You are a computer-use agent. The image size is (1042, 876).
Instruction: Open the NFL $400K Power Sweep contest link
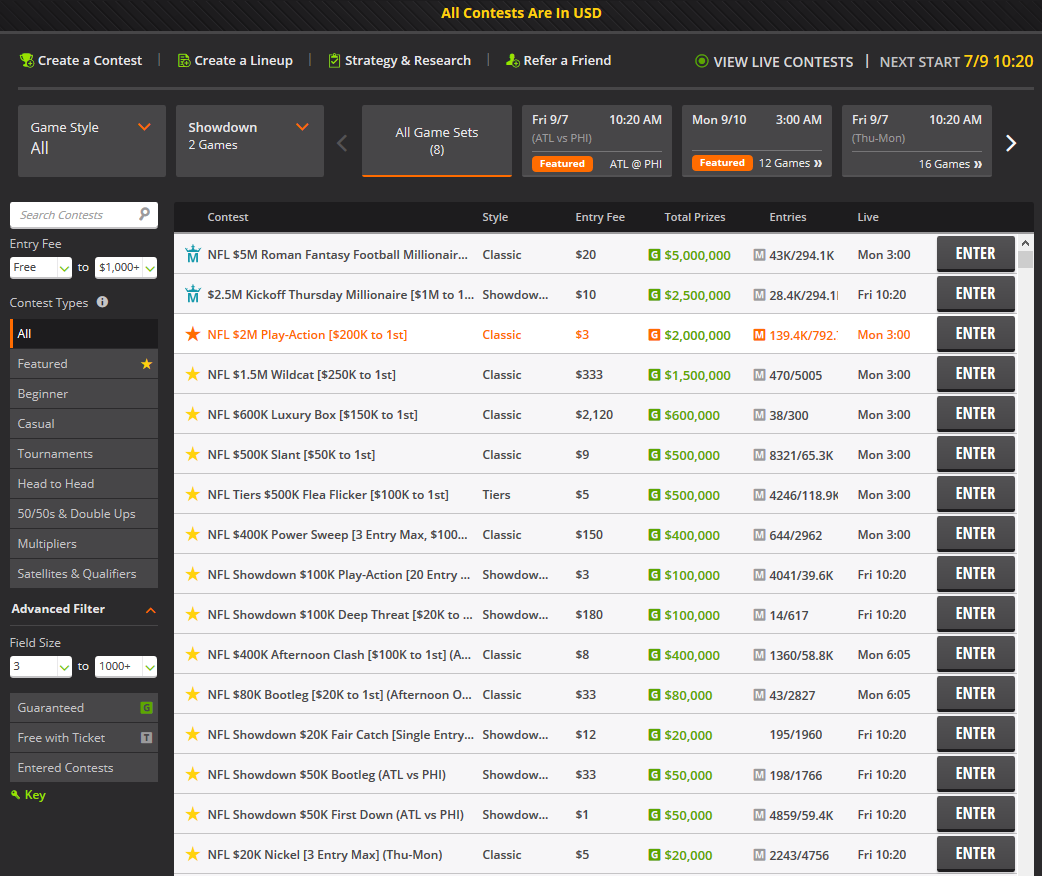[x=337, y=534]
